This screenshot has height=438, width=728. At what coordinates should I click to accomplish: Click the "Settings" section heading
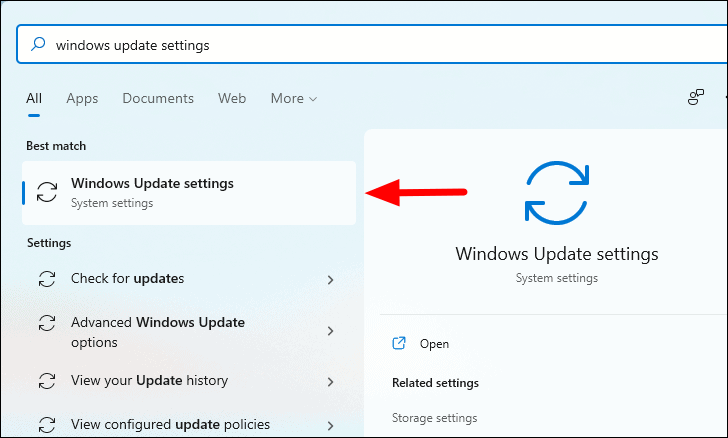[x=49, y=243]
